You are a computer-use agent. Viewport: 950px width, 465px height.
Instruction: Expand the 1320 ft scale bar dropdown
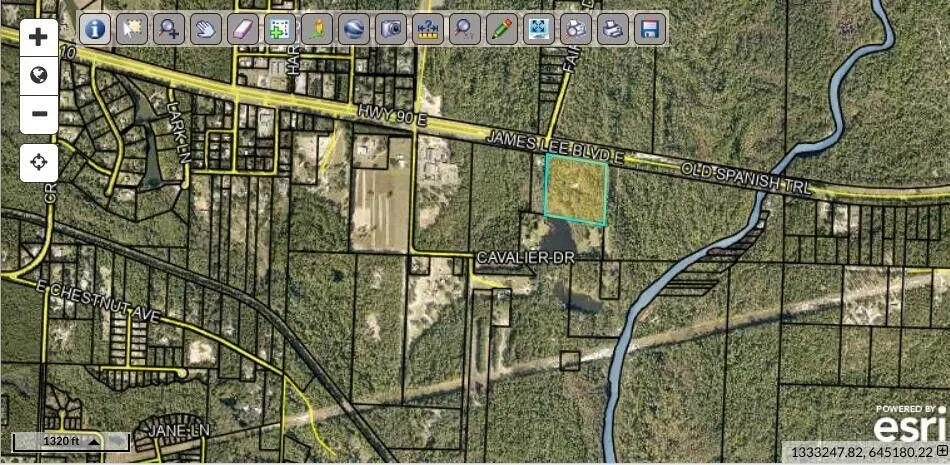[x=94, y=440]
